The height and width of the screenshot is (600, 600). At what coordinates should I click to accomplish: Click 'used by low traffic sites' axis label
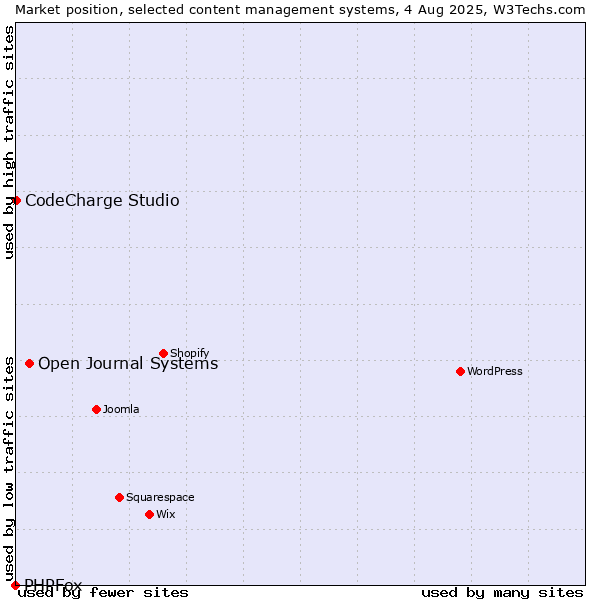[x=8, y=469]
